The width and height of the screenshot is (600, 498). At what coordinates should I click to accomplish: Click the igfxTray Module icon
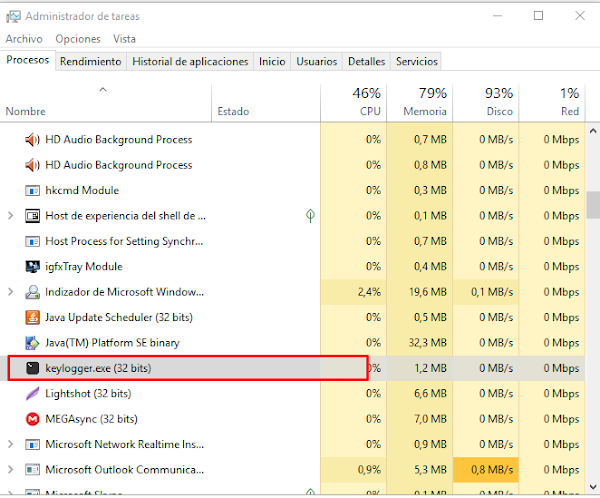[x=33, y=266]
